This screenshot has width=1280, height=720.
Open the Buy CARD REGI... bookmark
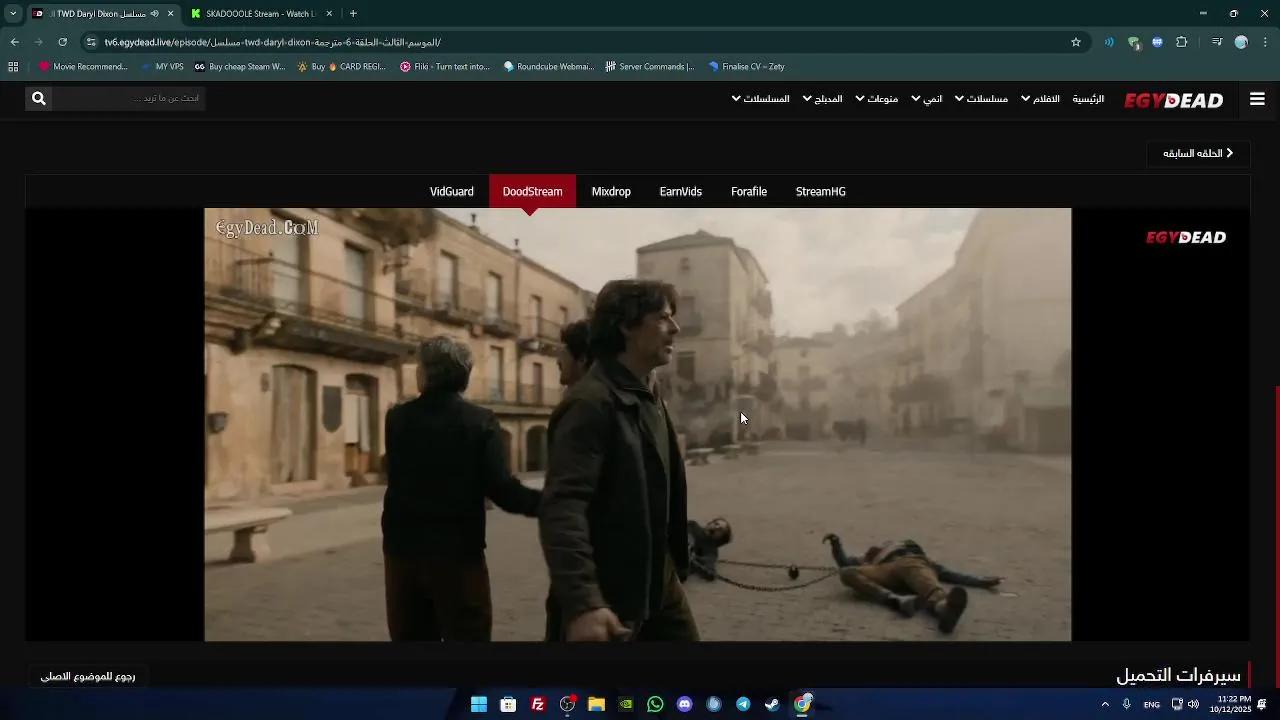click(342, 67)
